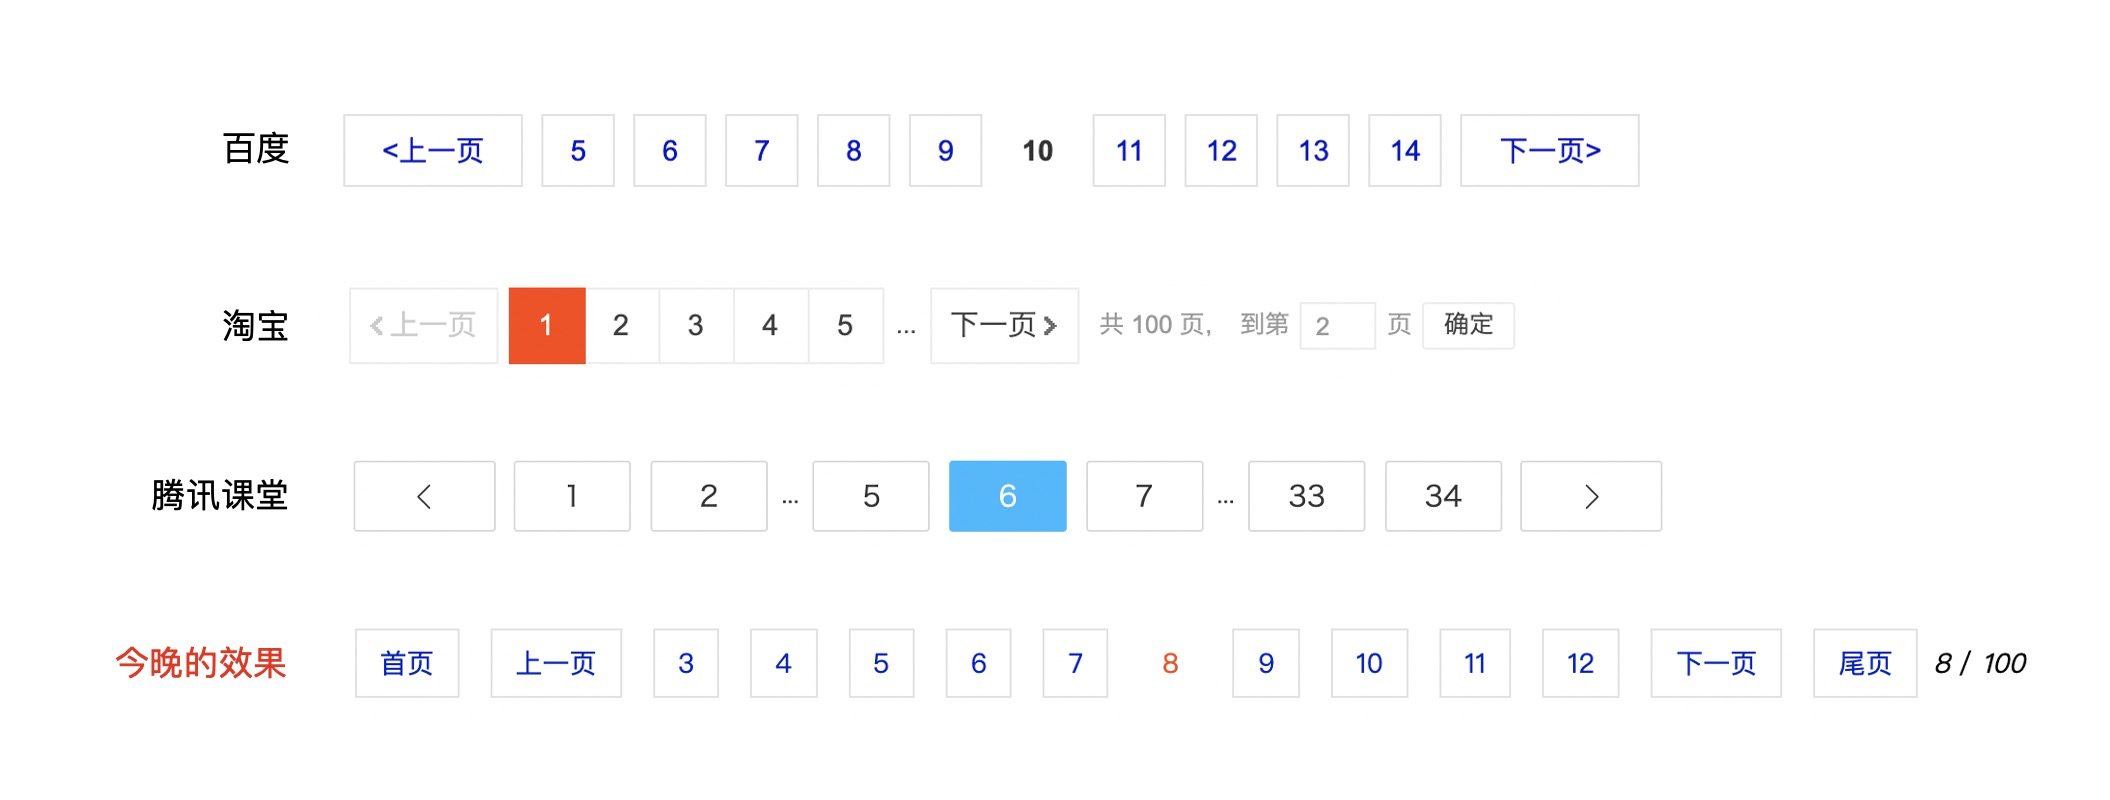Click Baidu '下一页>' next page button
The width and height of the screenshot is (2110, 800).
click(1550, 151)
